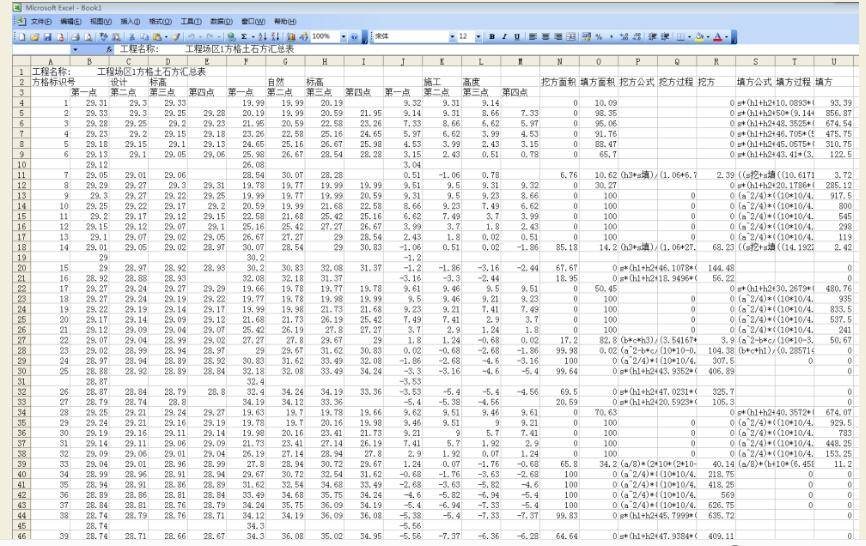
Task: Select row header 27
Action: pyautogui.click(x=22, y=340)
